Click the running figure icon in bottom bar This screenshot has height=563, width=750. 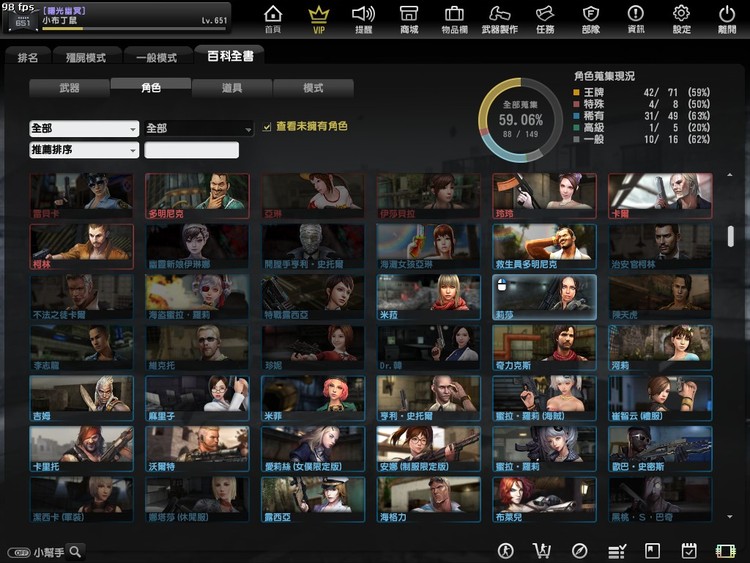click(506, 551)
